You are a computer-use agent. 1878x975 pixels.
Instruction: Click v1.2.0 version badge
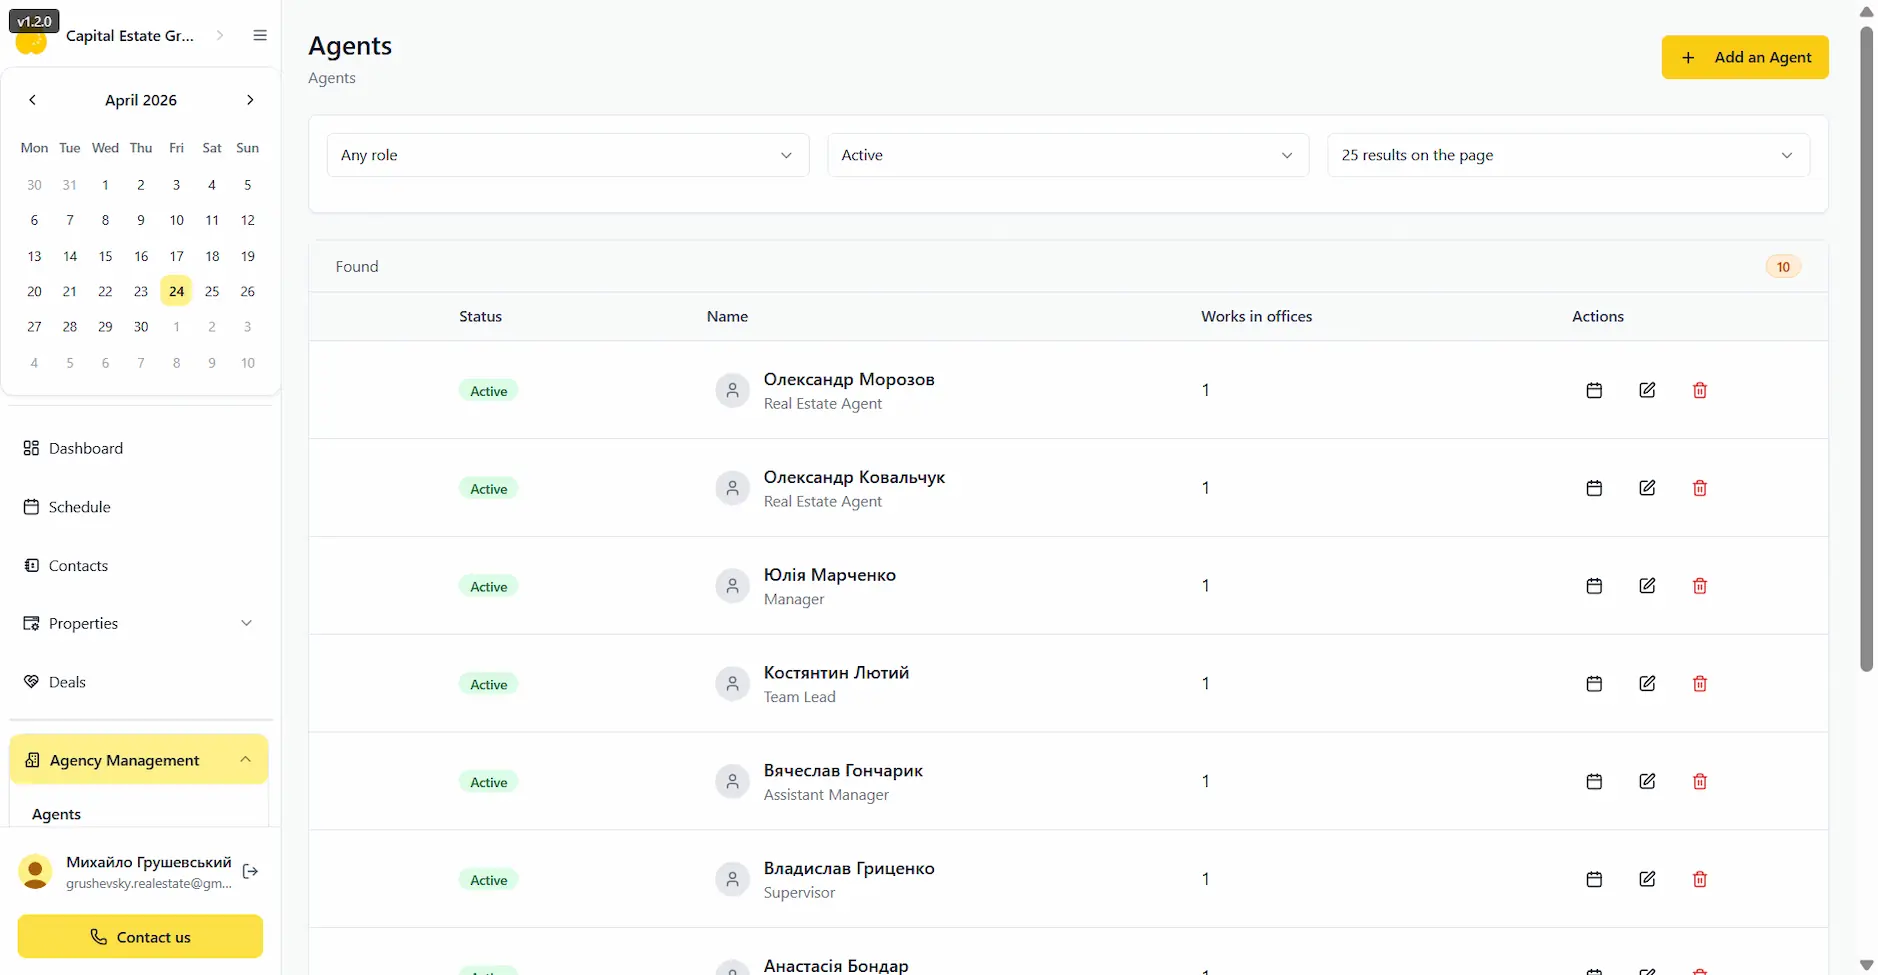pyautogui.click(x=34, y=21)
